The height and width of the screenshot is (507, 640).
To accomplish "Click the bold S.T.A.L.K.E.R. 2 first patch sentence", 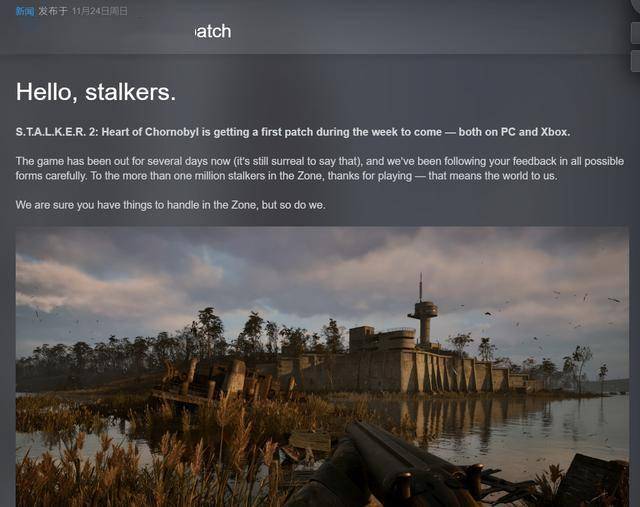I will [293, 132].
